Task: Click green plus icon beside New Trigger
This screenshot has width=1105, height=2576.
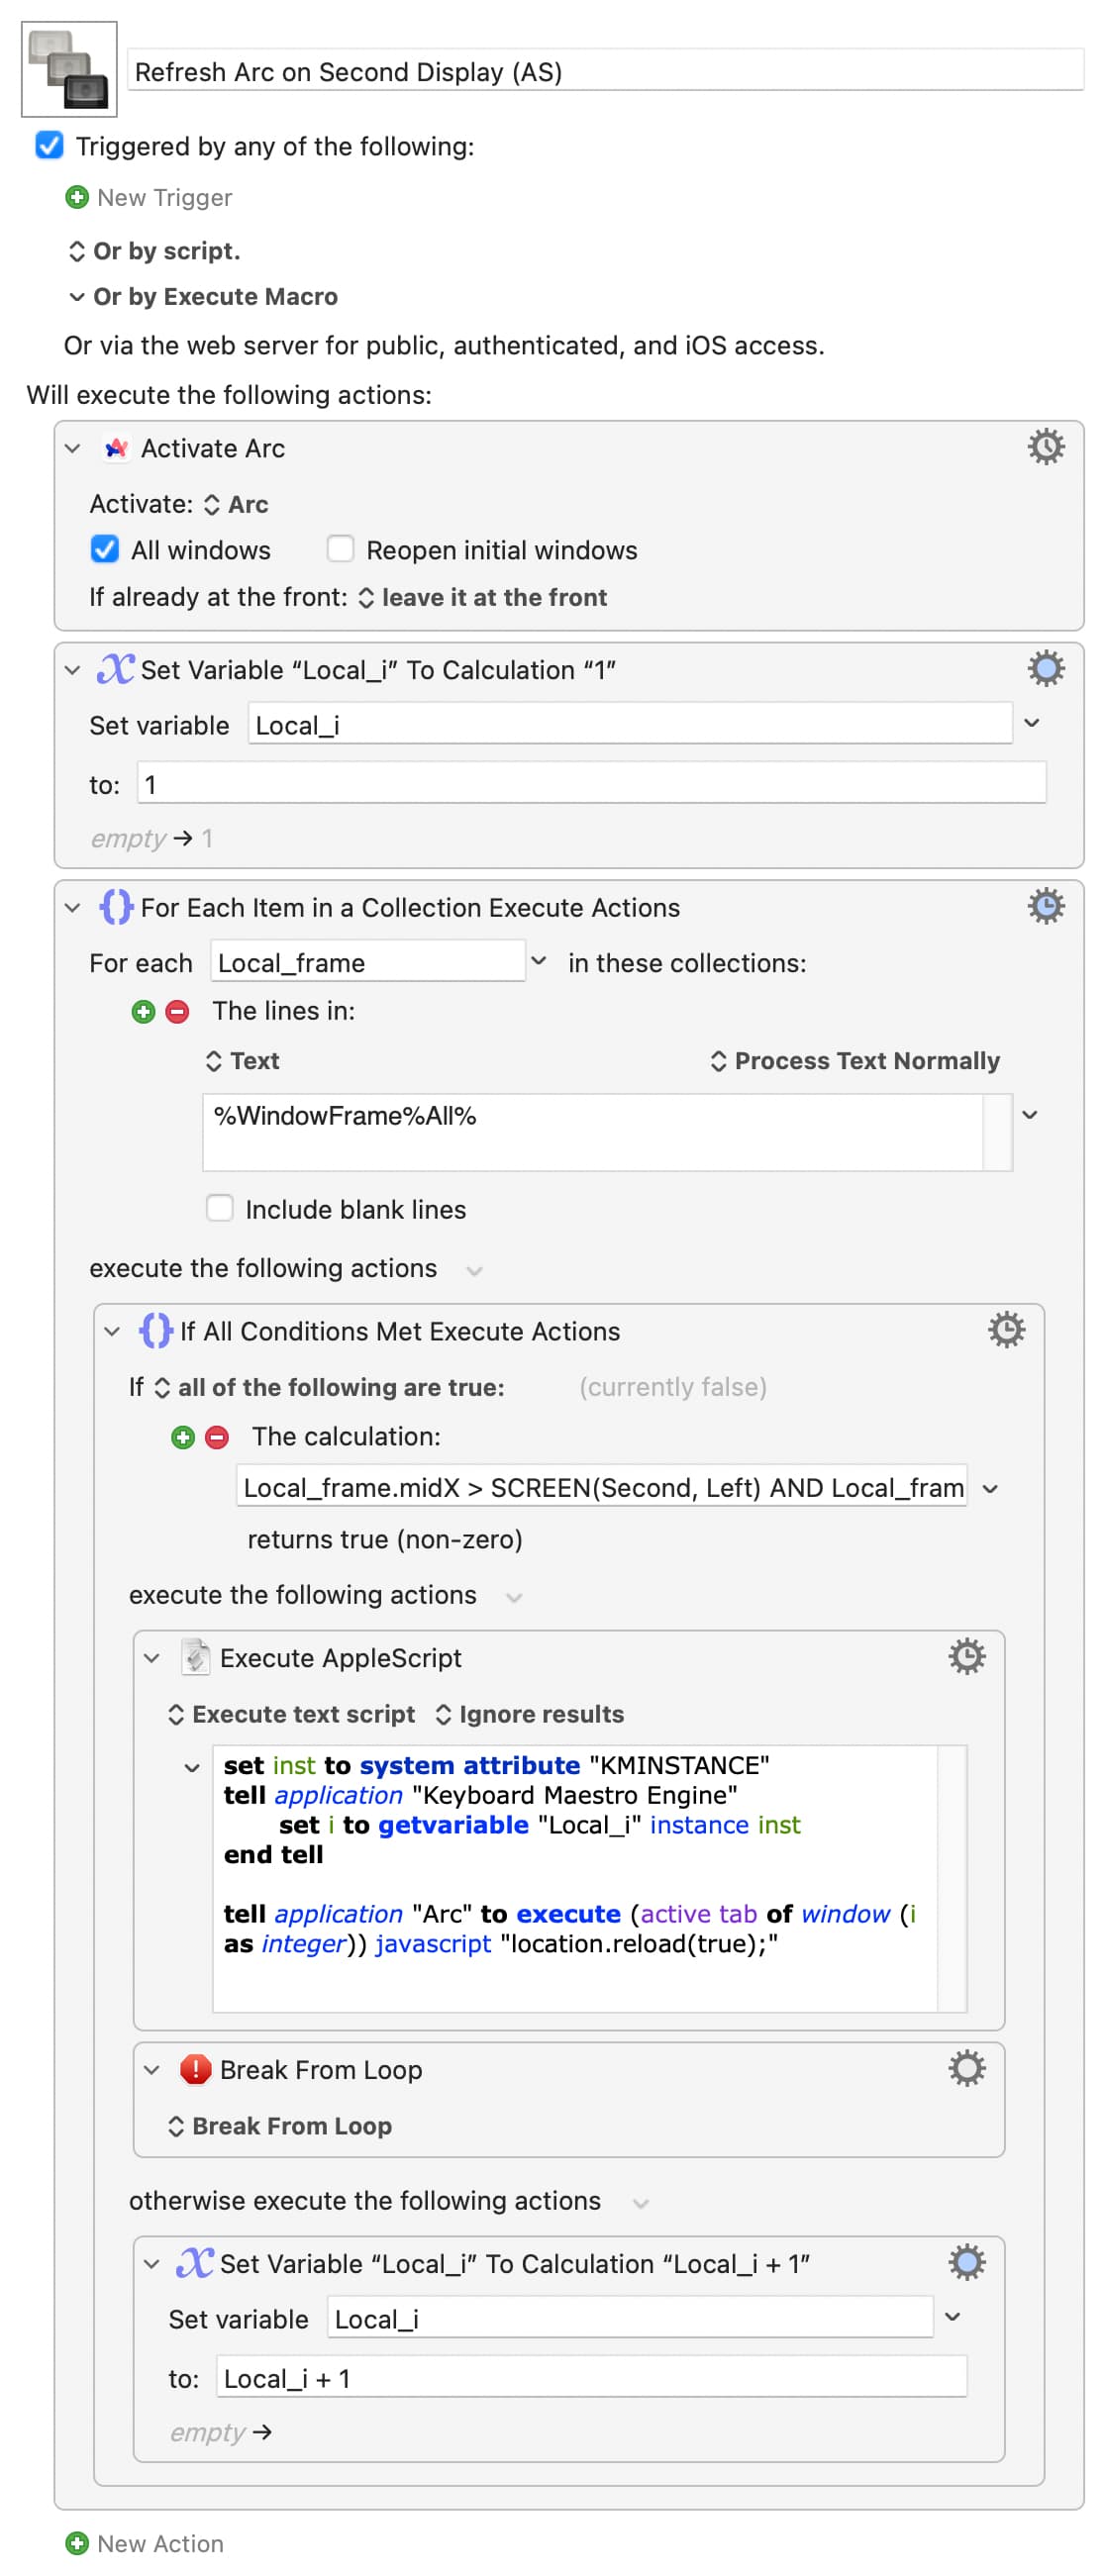Action: tap(76, 197)
